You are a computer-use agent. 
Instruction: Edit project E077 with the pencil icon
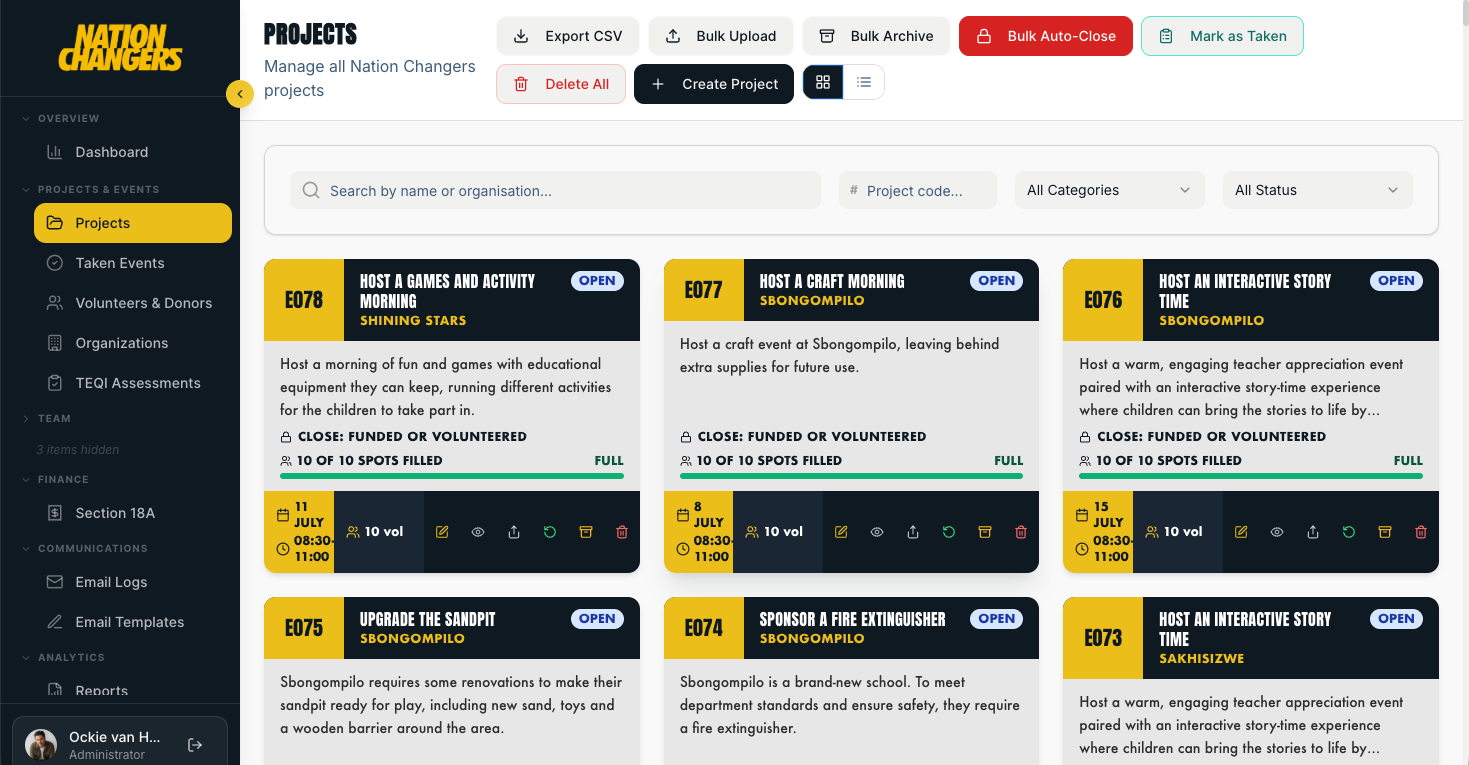click(x=841, y=532)
